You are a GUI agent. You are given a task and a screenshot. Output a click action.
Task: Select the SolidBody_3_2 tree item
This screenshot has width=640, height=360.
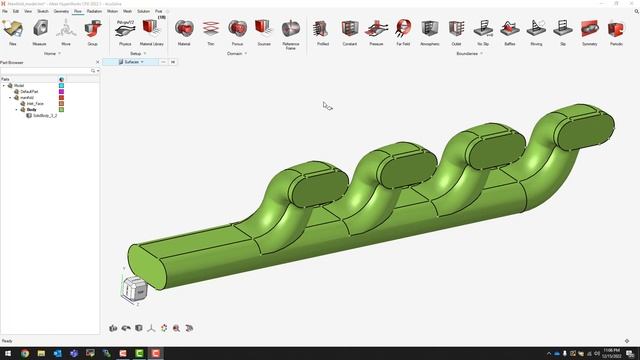[45, 116]
